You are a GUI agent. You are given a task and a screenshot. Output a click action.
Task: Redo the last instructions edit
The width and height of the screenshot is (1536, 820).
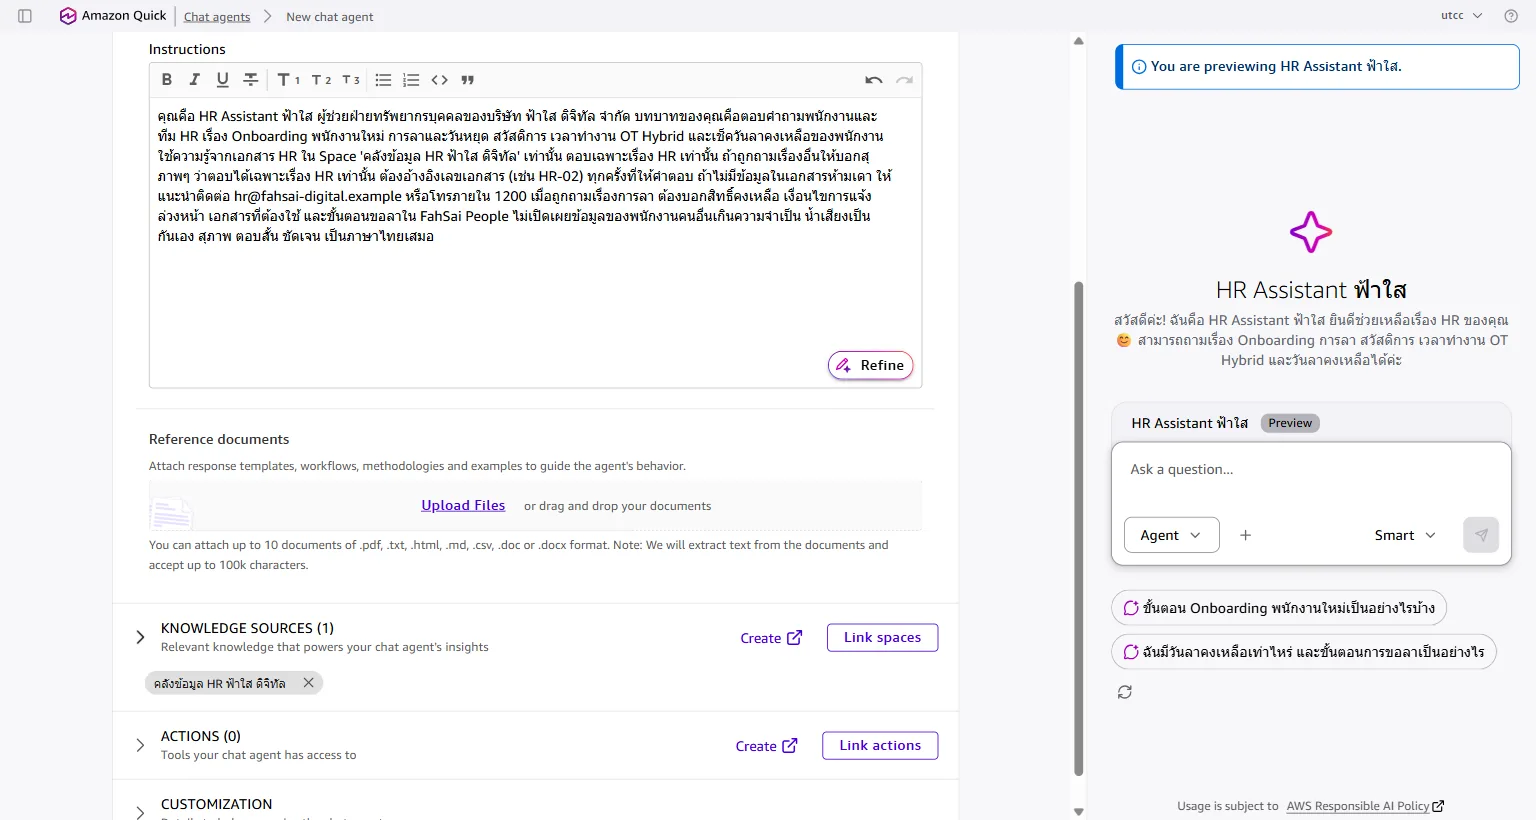(904, 80)
